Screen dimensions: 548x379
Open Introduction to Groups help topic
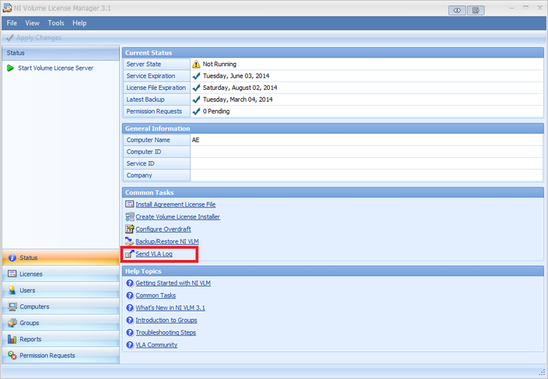point(166,320)
